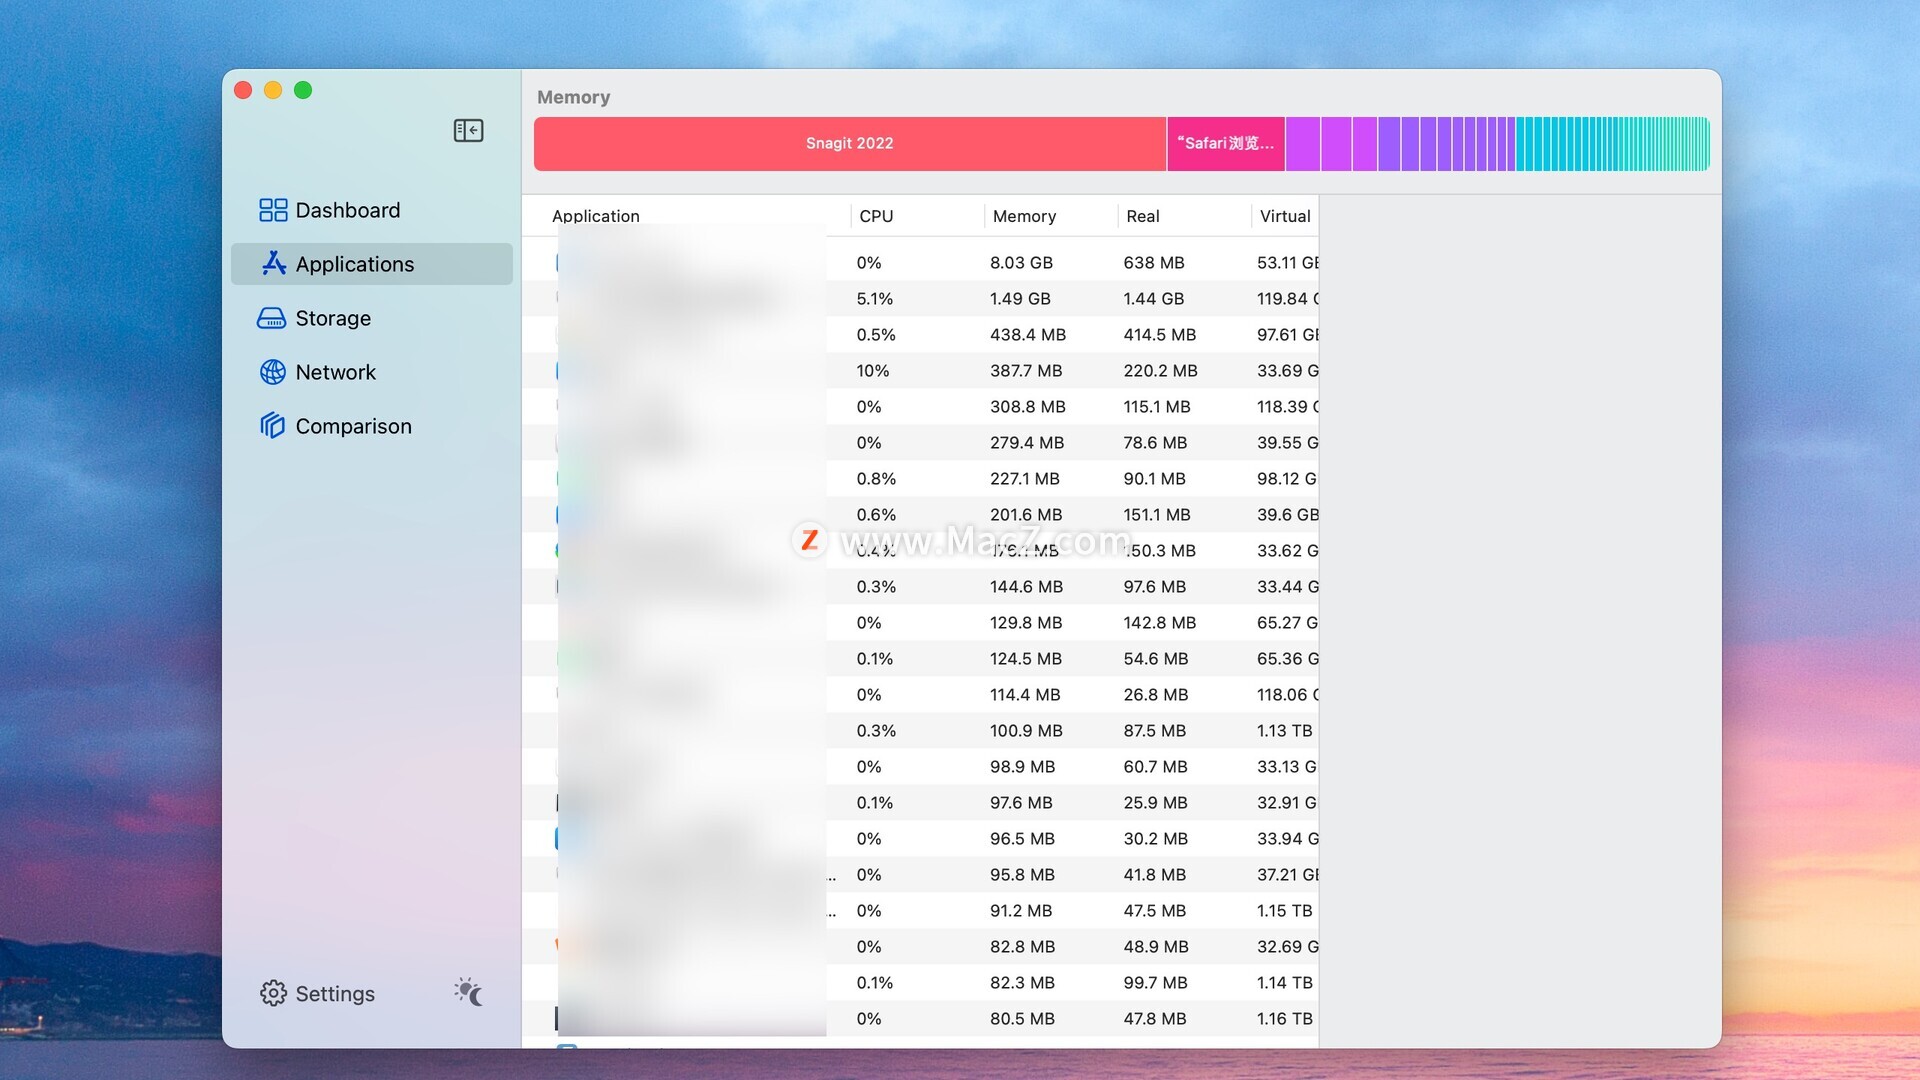Click the 308.8 MB memory cell
The height and width of the screenshot is (1080, 1920).
pyautogui.click(x=1028, y=407)
